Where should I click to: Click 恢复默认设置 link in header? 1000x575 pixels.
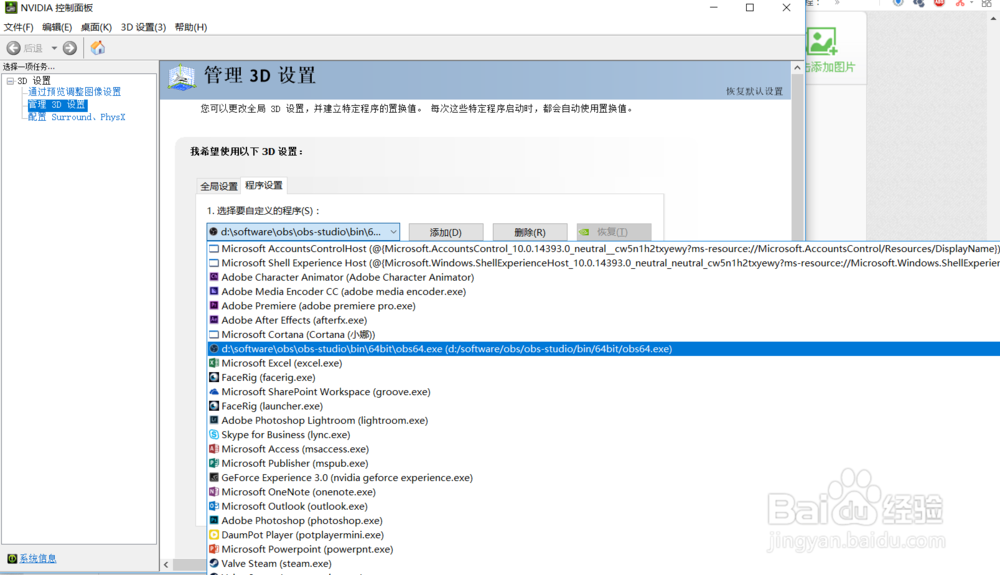(754, 91)
